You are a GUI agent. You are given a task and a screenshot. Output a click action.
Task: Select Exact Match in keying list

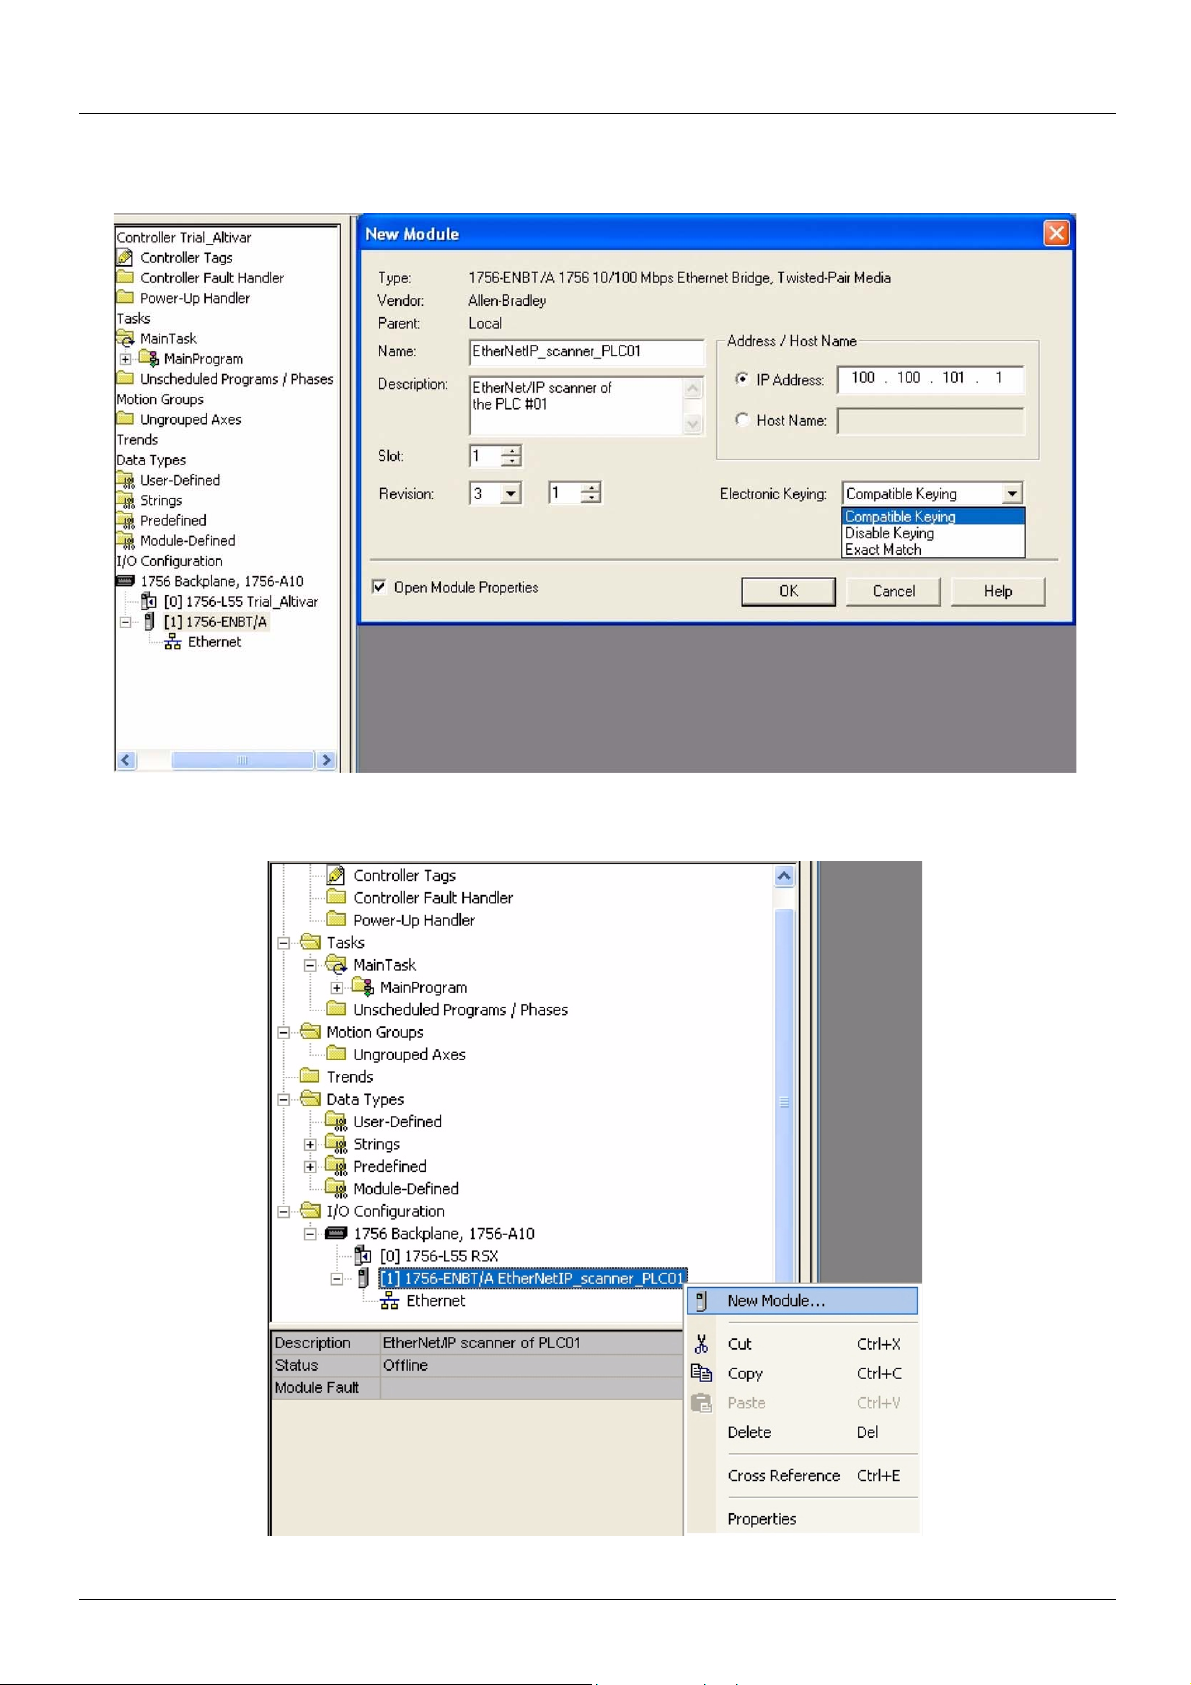click(x=933, y=549)
